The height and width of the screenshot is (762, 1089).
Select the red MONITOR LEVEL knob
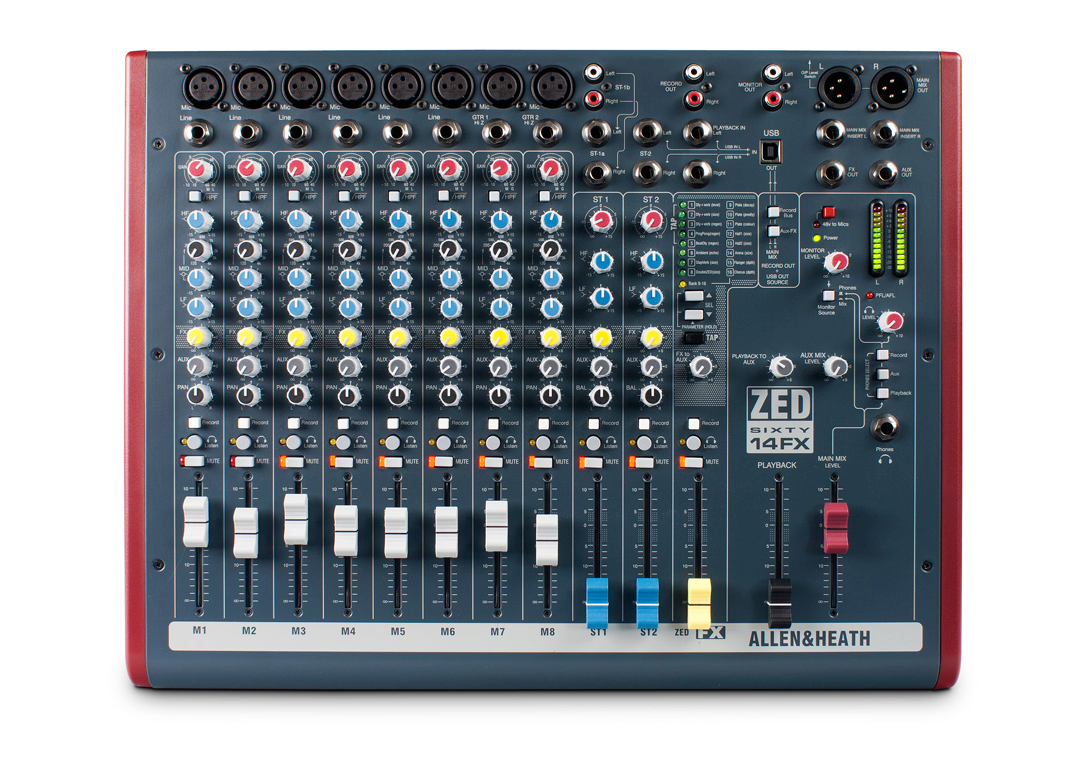(836, 261)
